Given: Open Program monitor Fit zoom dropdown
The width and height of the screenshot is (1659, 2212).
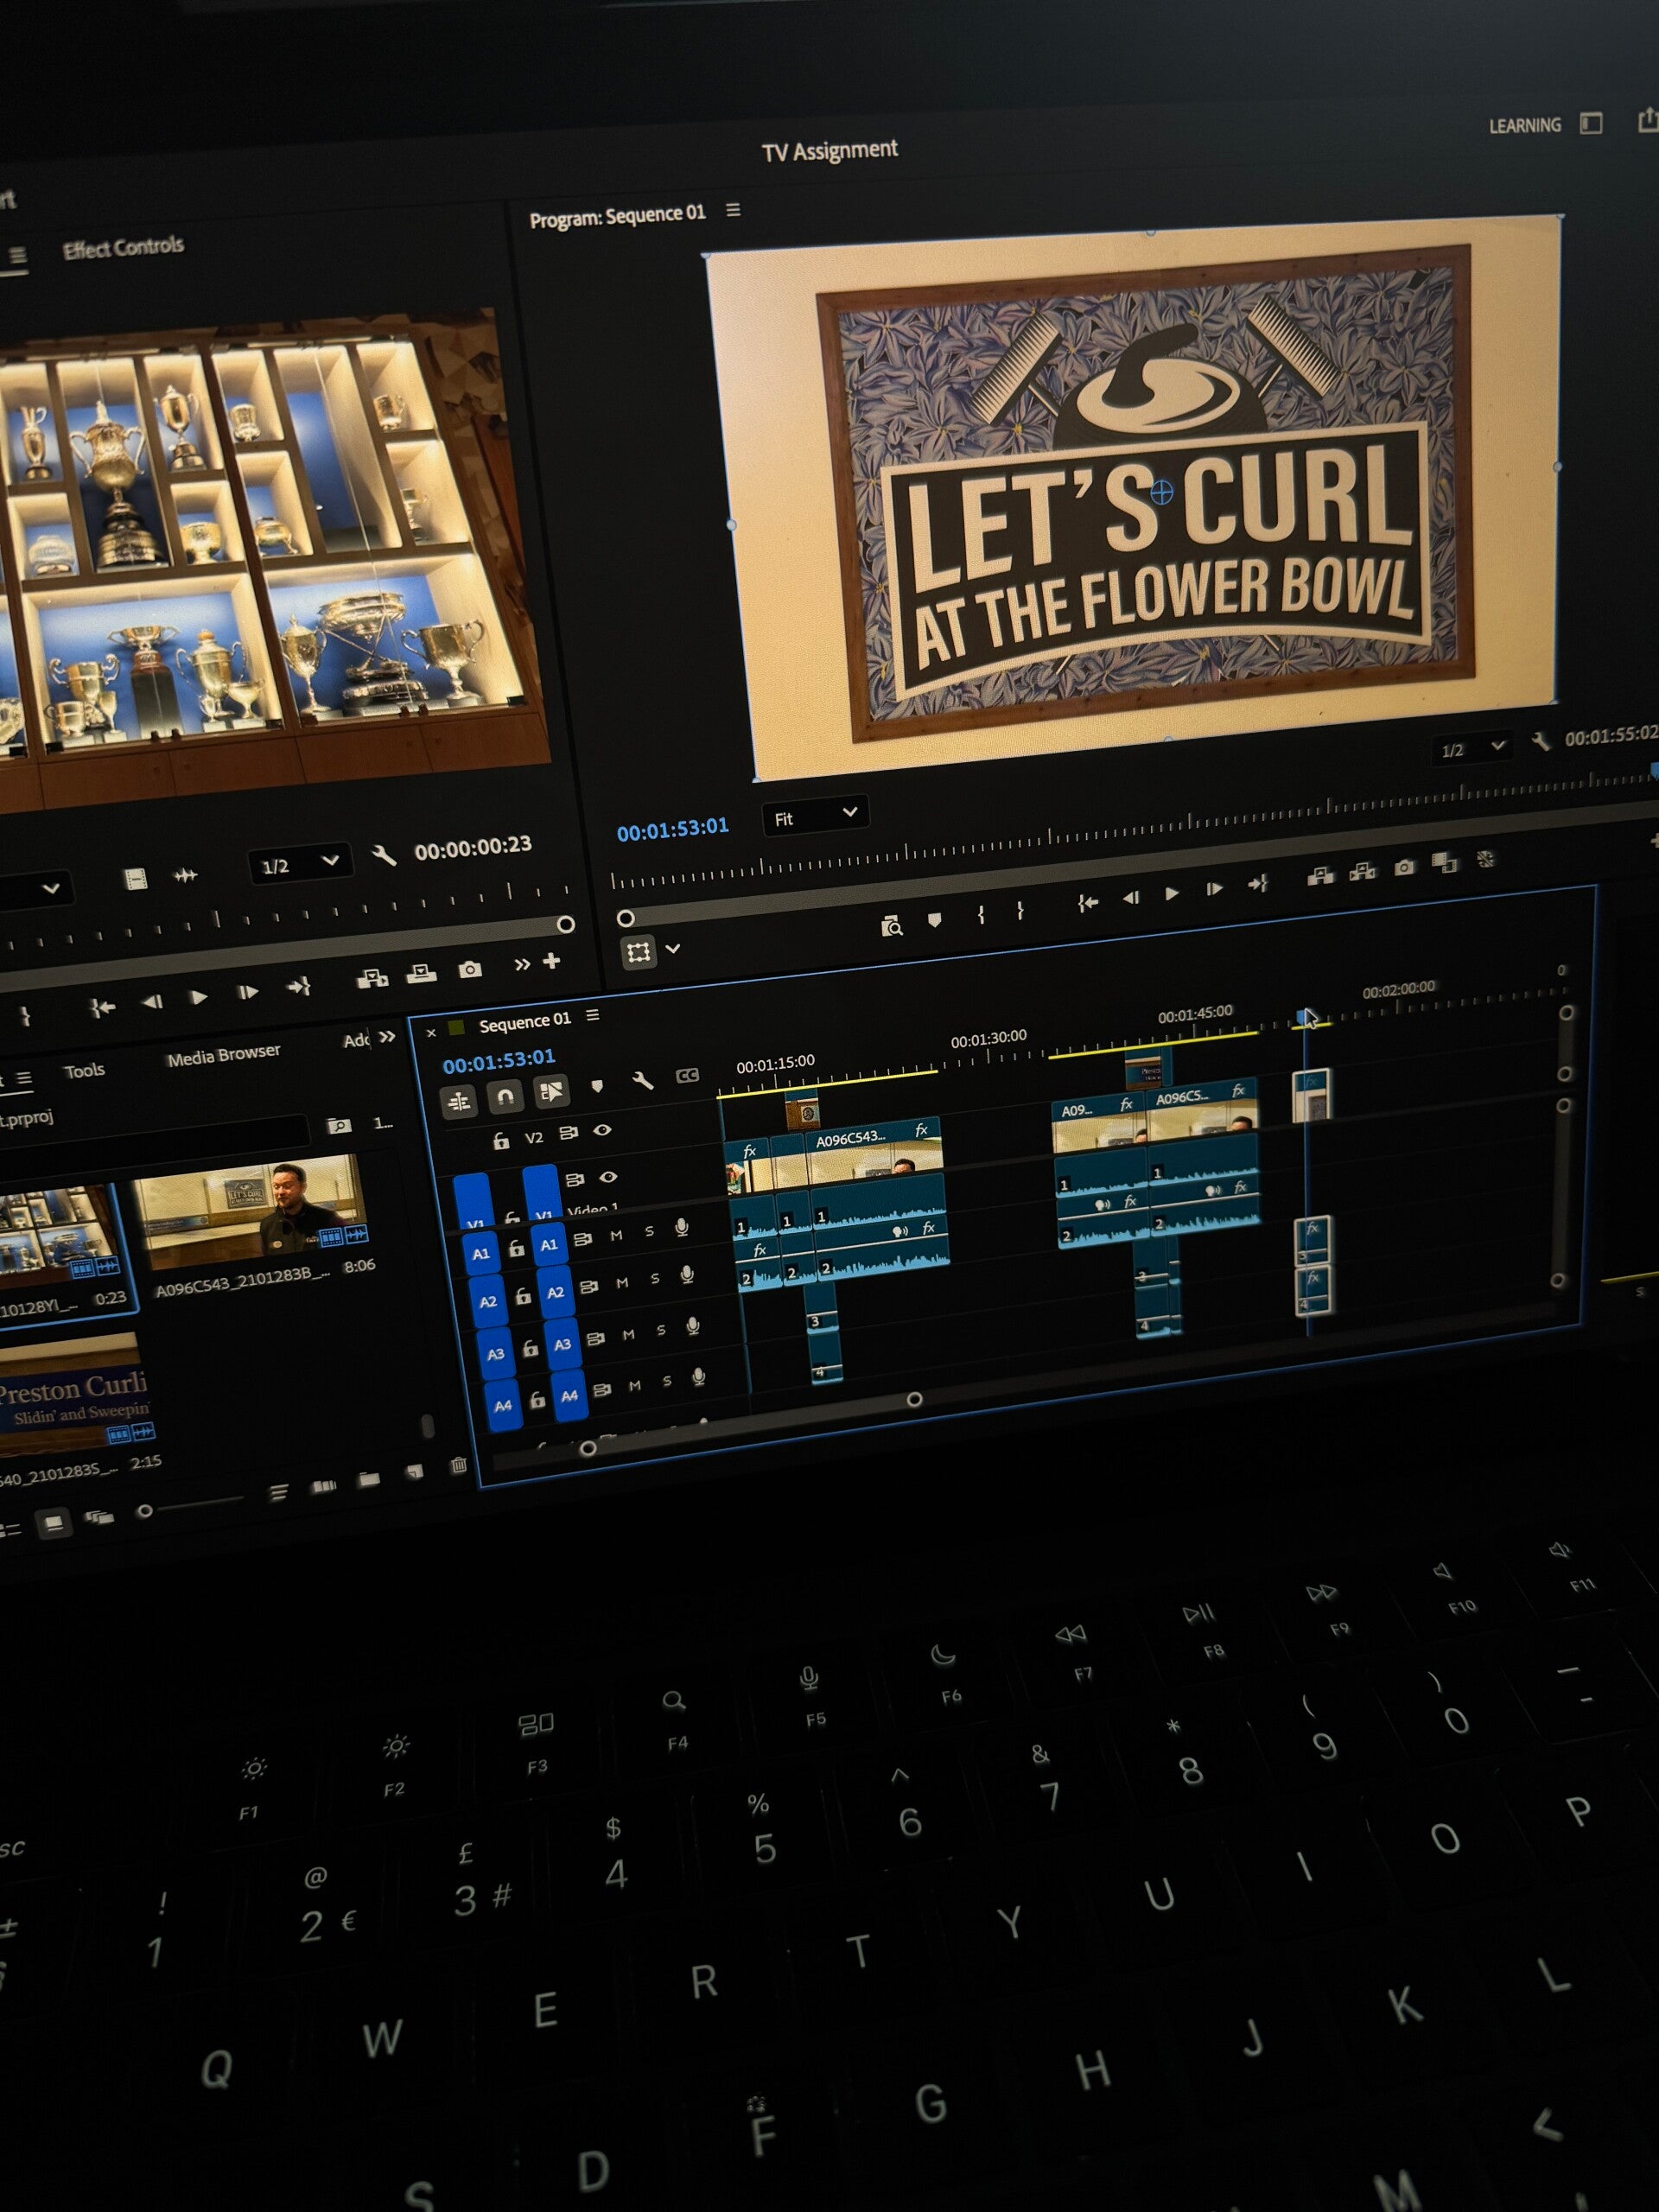Looking at the screenshot, I should (x=815, y=815).
